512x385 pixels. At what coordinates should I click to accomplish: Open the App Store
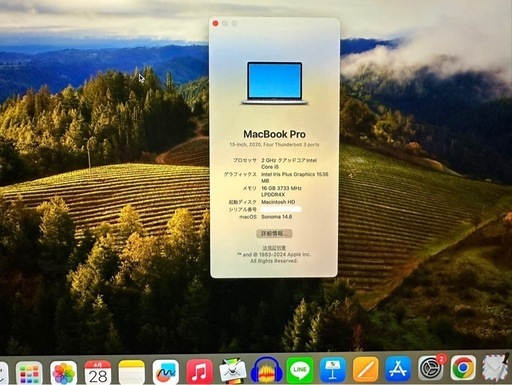[398, 368]
